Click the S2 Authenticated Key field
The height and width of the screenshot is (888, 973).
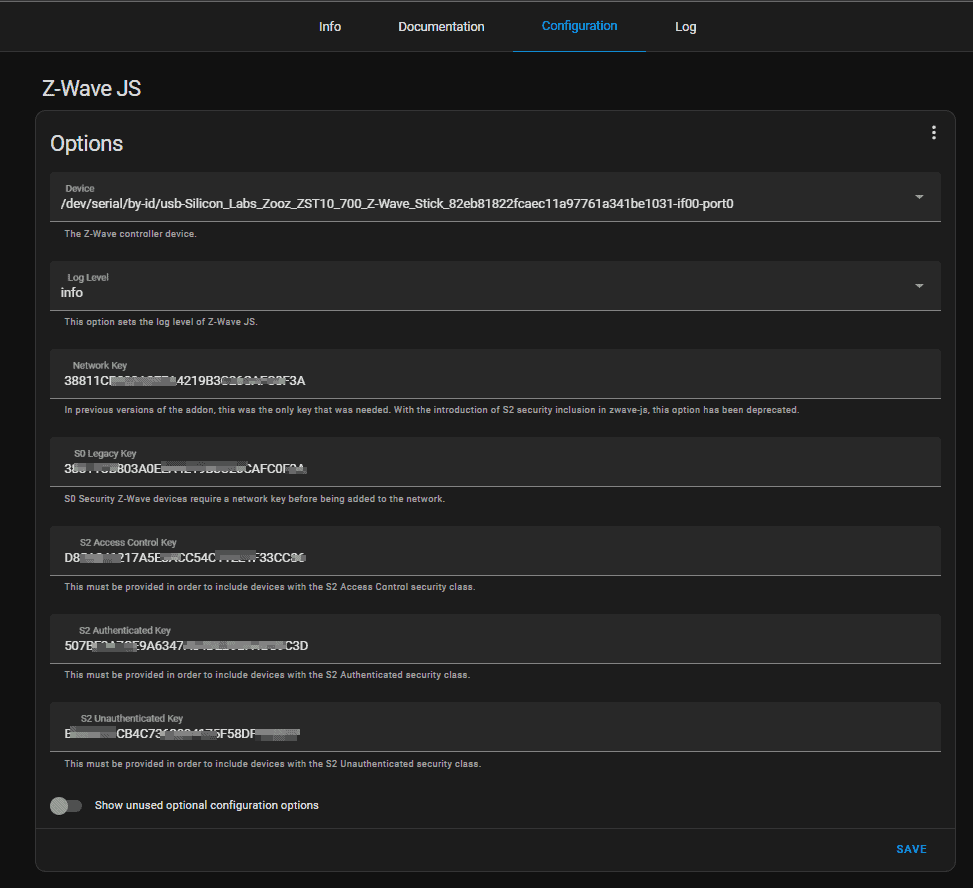[x=495, y=639]
